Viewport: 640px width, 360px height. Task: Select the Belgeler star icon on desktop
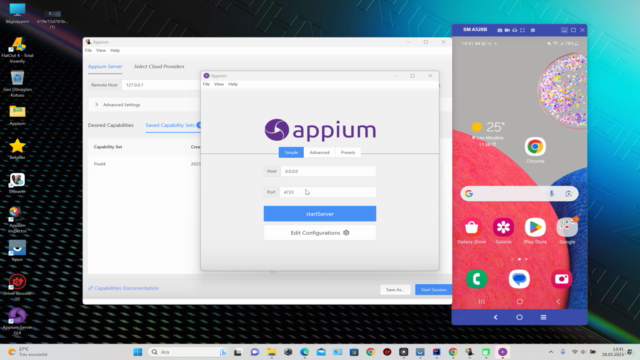point(17,149)
